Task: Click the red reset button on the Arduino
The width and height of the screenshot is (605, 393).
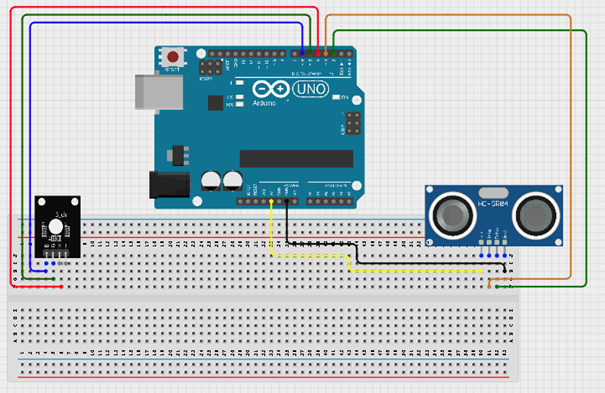Action: coord(172,57)
